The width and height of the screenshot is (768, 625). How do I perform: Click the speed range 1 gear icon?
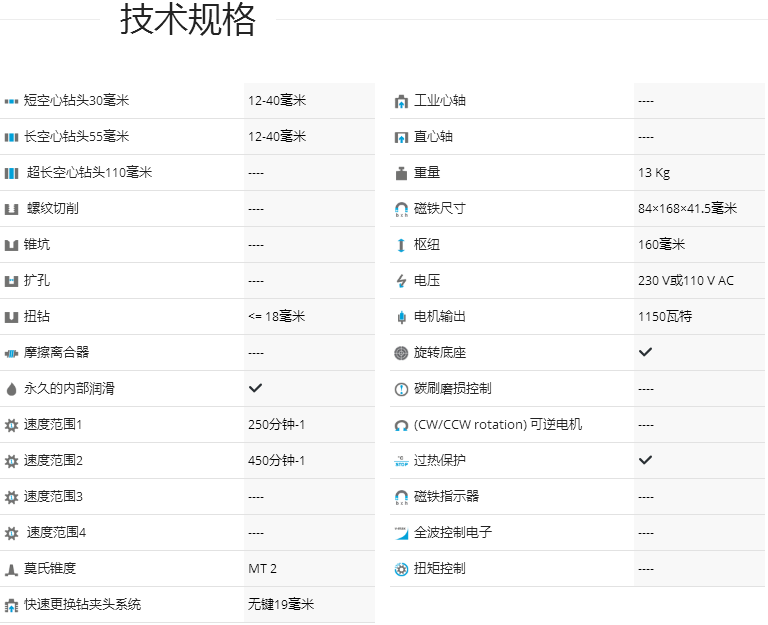tap(12, 425)
